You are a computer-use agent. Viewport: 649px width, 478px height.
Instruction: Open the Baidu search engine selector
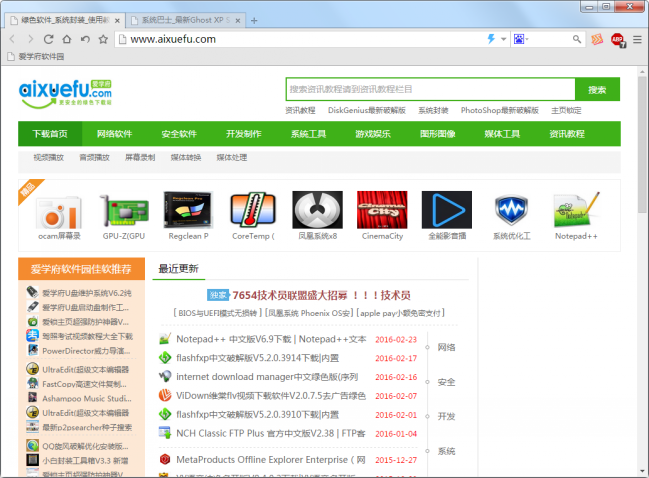pyautogui.click(x=521, y=39)
